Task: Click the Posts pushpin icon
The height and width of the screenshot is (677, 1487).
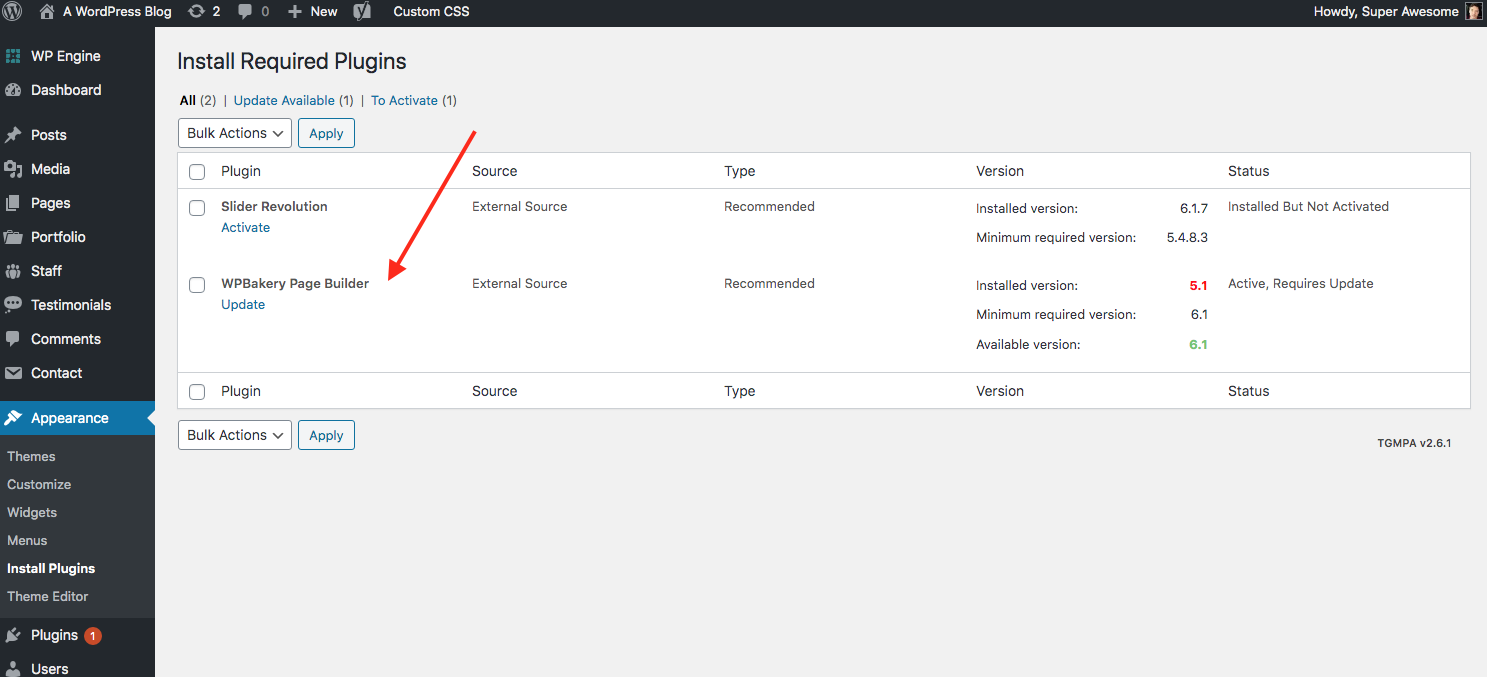Action: click(13, 135)
